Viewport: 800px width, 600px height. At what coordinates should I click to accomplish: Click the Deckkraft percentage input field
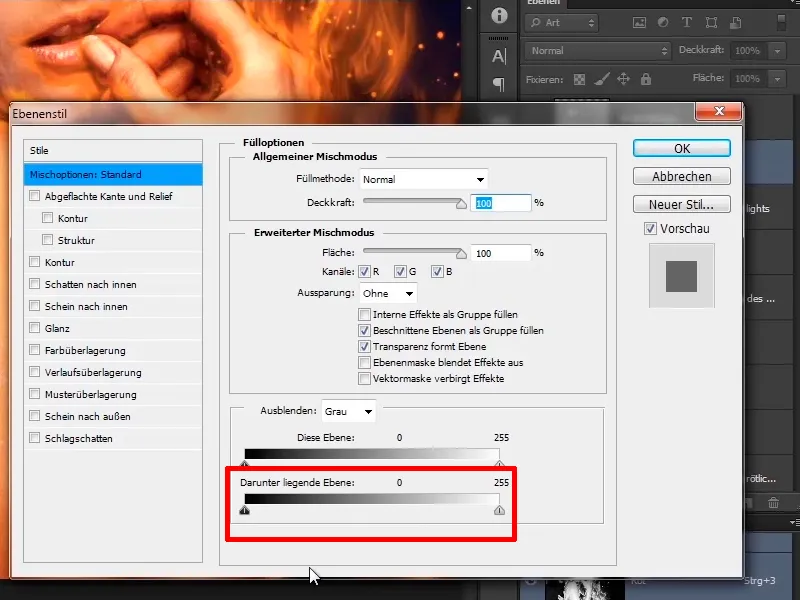pos(501,203)
